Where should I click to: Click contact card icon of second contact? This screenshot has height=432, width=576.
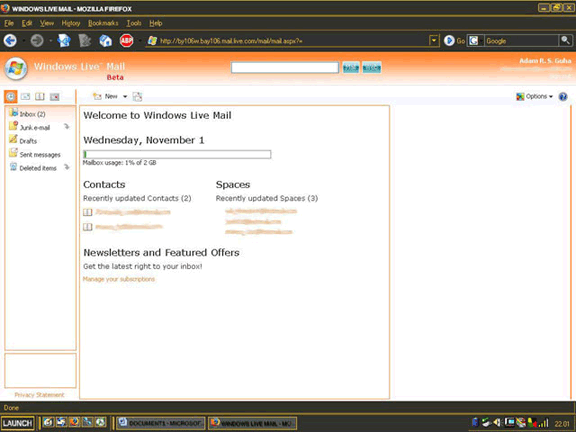(x=87, y=227)
